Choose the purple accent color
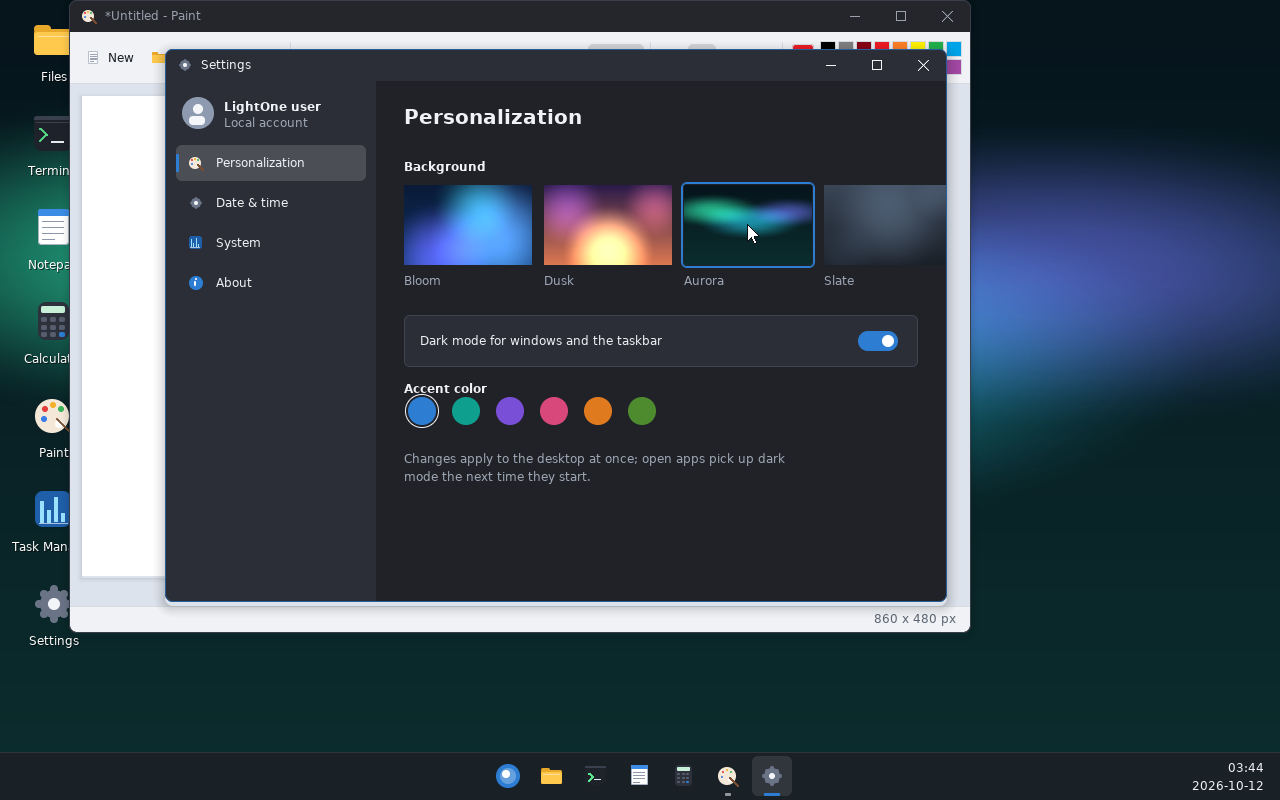The height and width of the screenshot is (800, 1280). click(x=510, y=411)
